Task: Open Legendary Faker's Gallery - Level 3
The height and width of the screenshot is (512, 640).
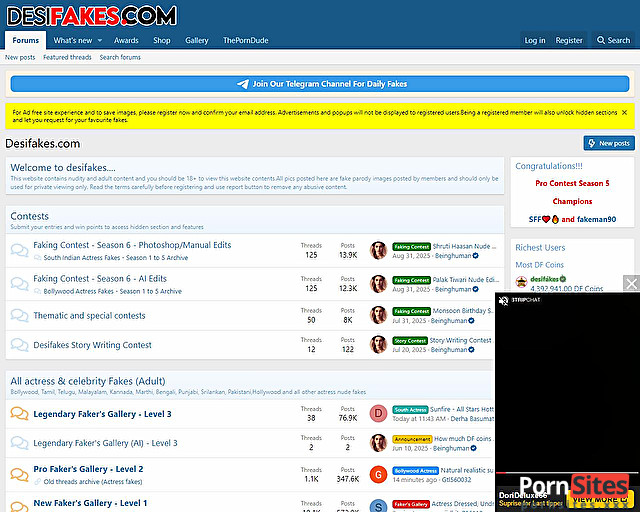Action: click(x=102, y=414)
